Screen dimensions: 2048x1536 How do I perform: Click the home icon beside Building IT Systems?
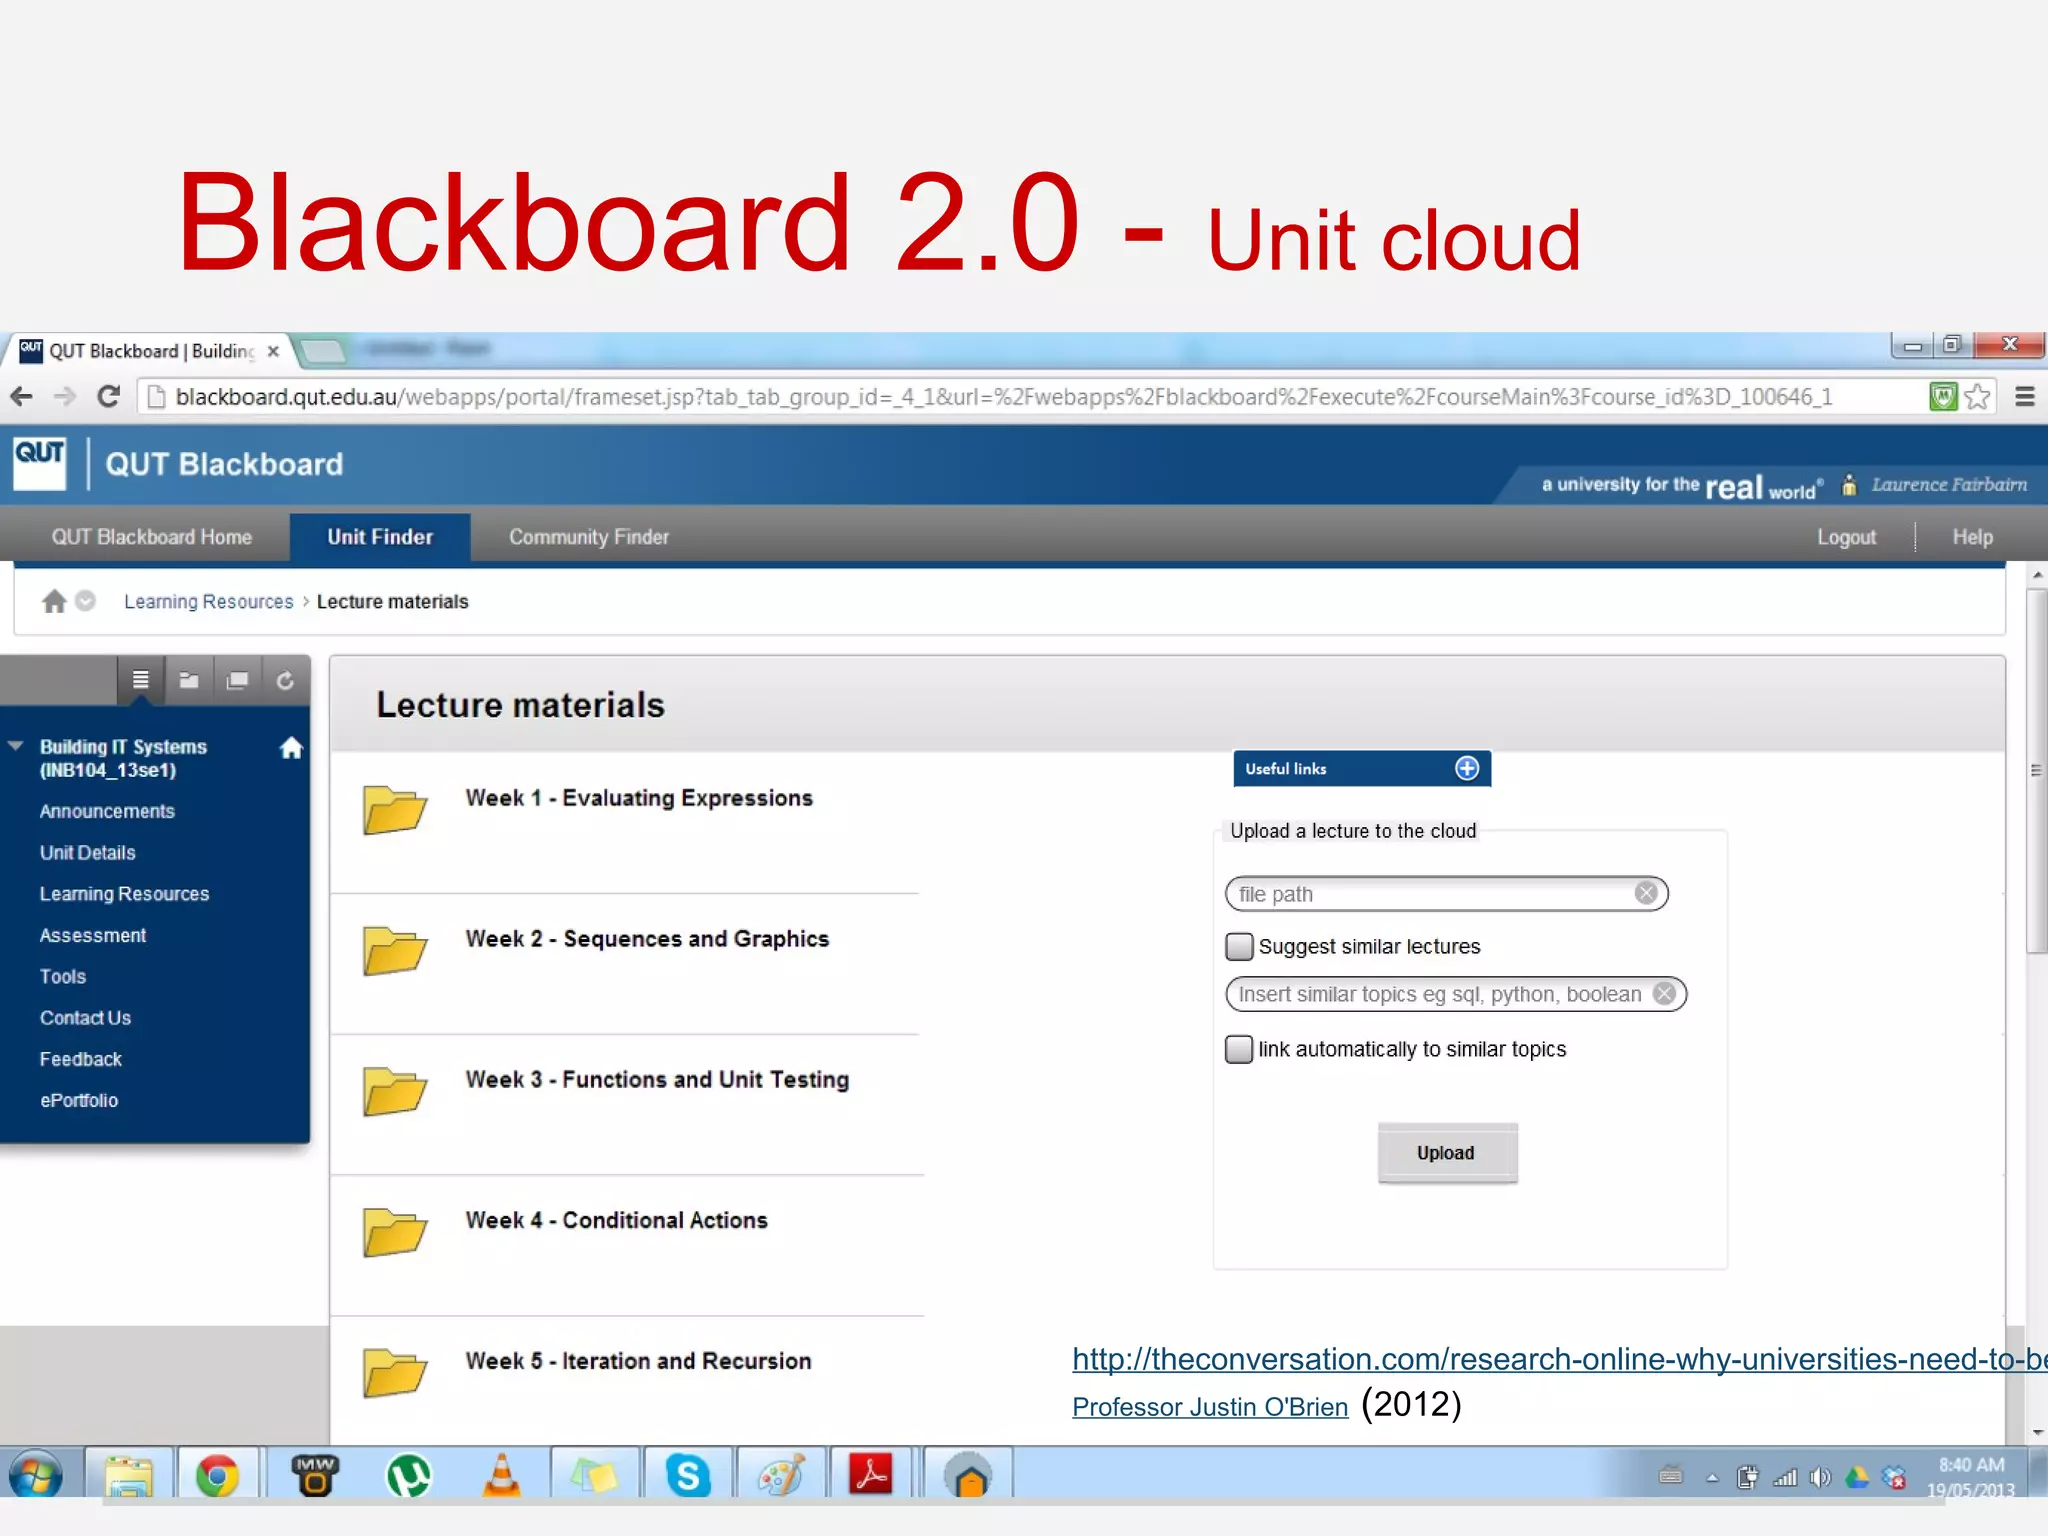click(x=291, y=748)
